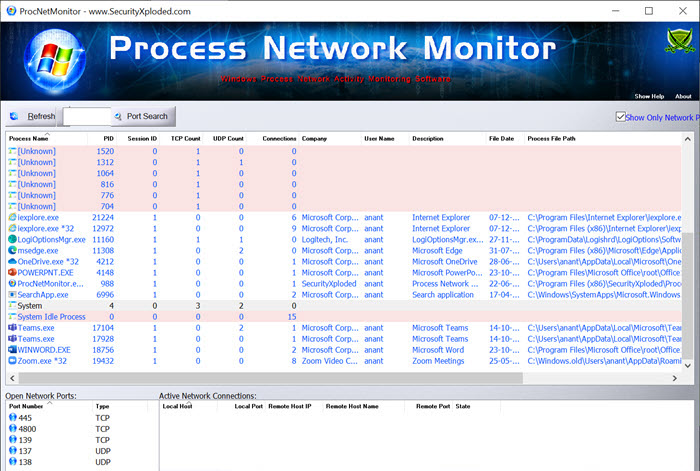Viewport: 700px width, 471px height.
Task: Click the globe icon for port 139
Action: click(13, 440)
